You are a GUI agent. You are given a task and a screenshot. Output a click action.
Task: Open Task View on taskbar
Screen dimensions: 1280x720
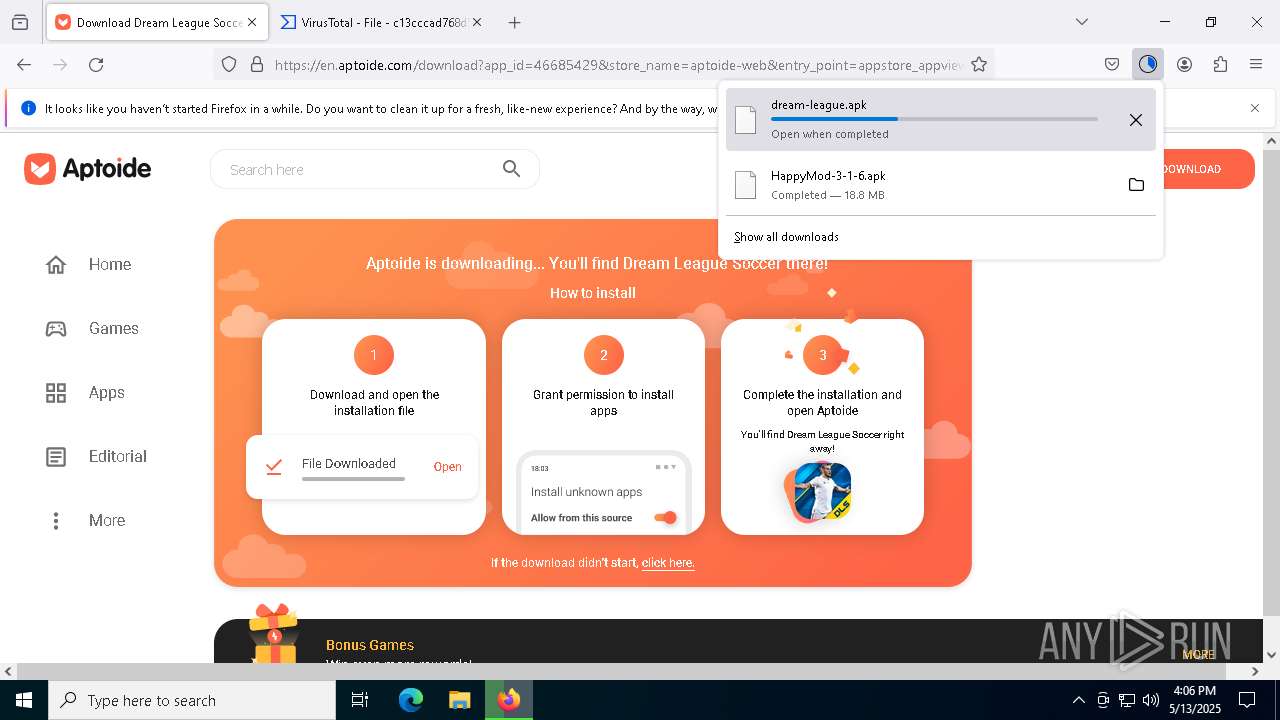360,700
